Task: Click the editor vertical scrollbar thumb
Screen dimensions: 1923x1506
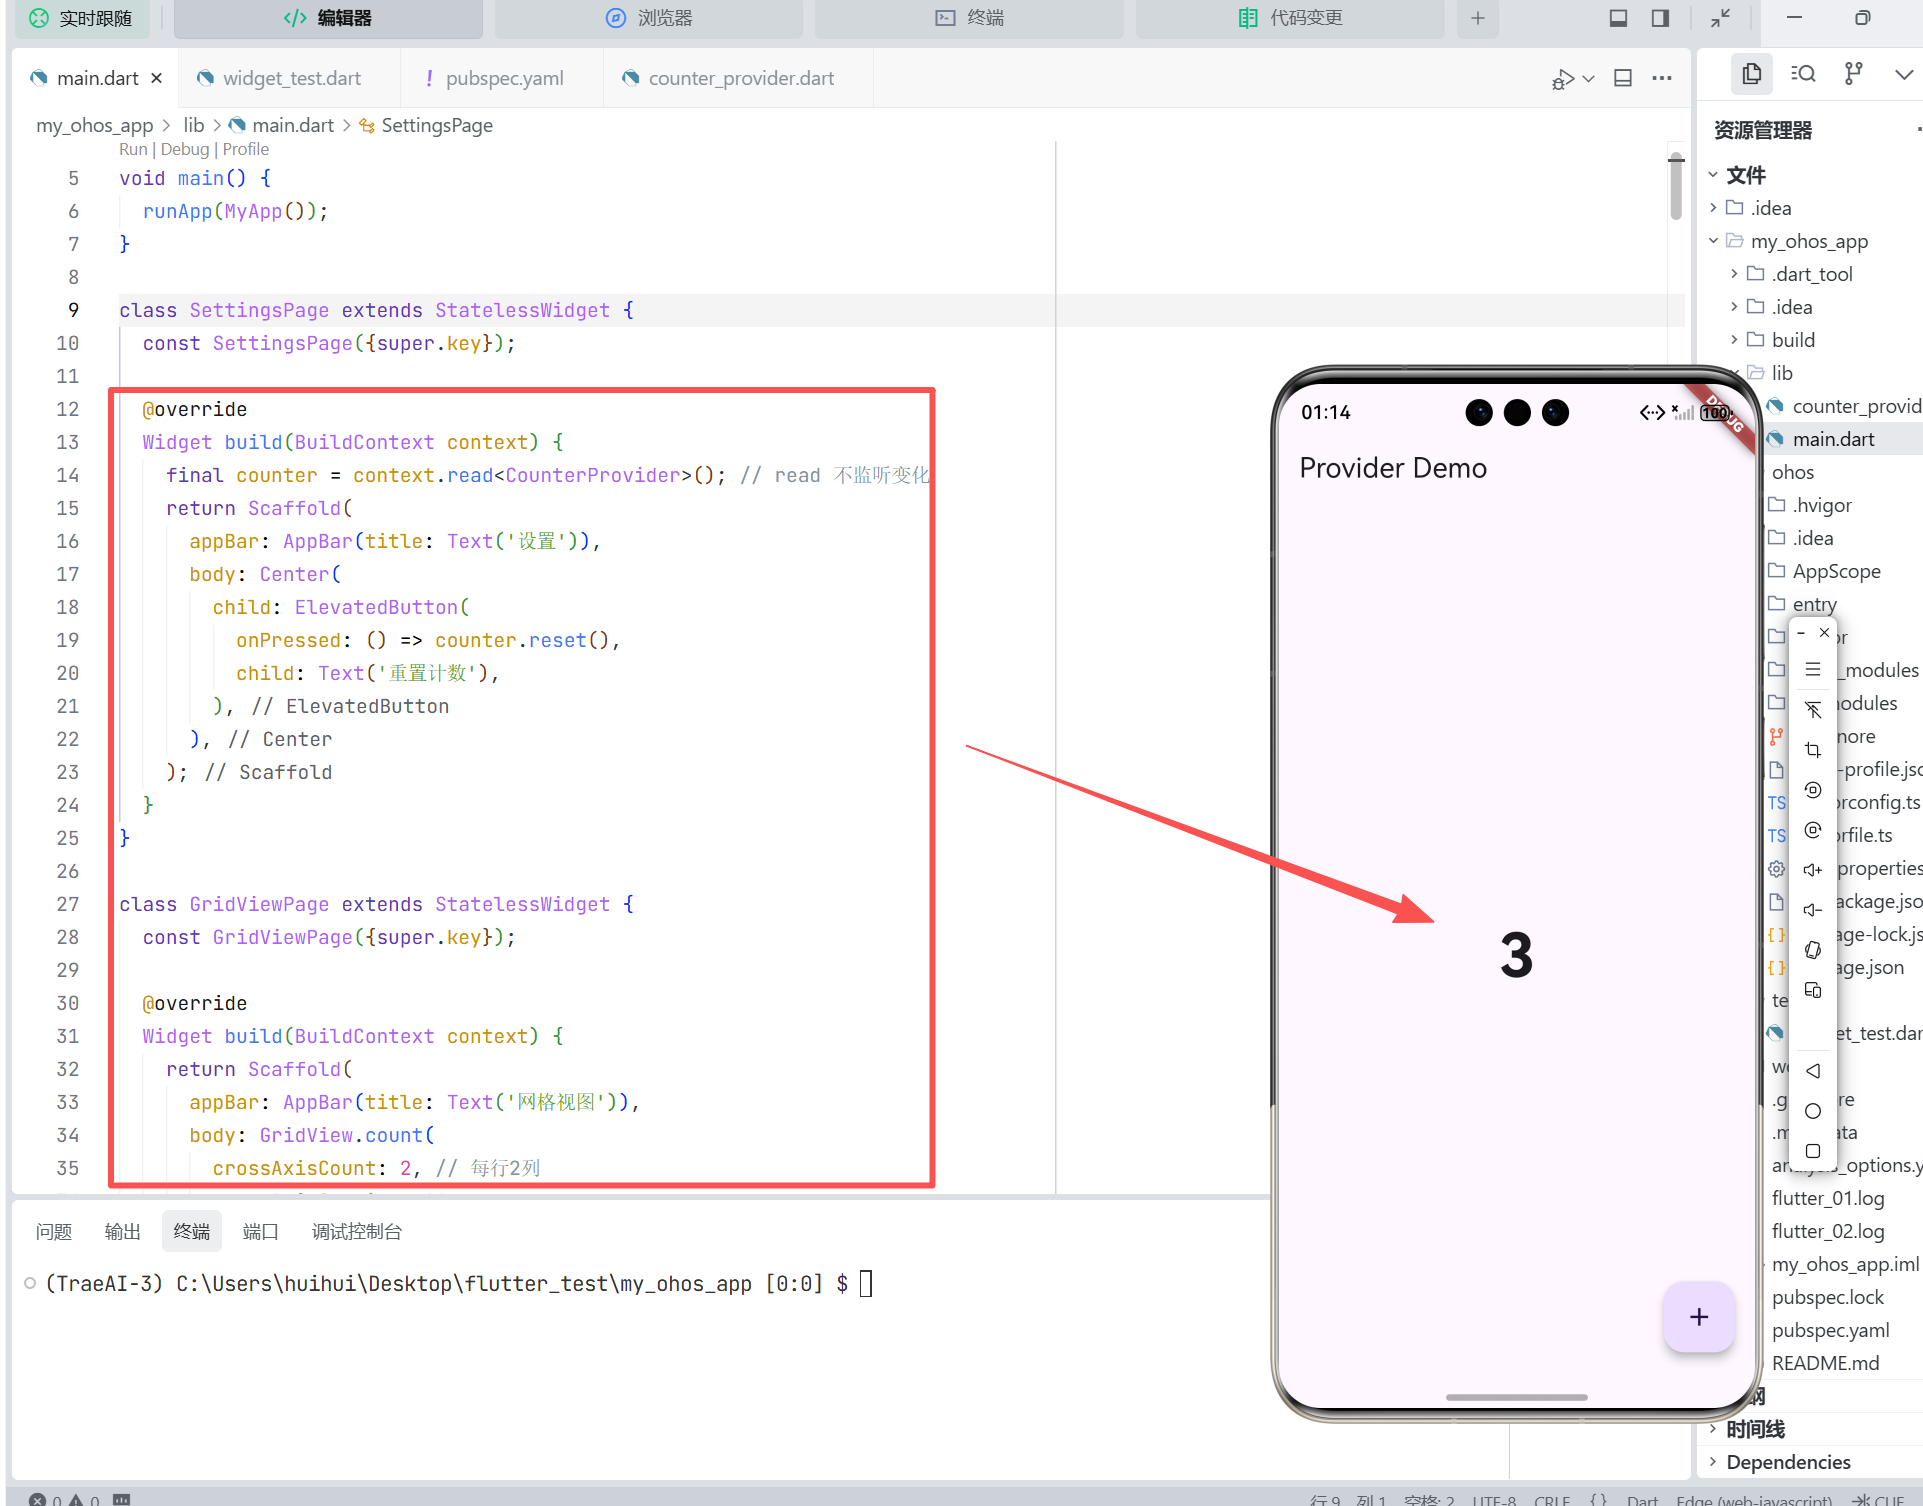Action: click(1676, 185)
